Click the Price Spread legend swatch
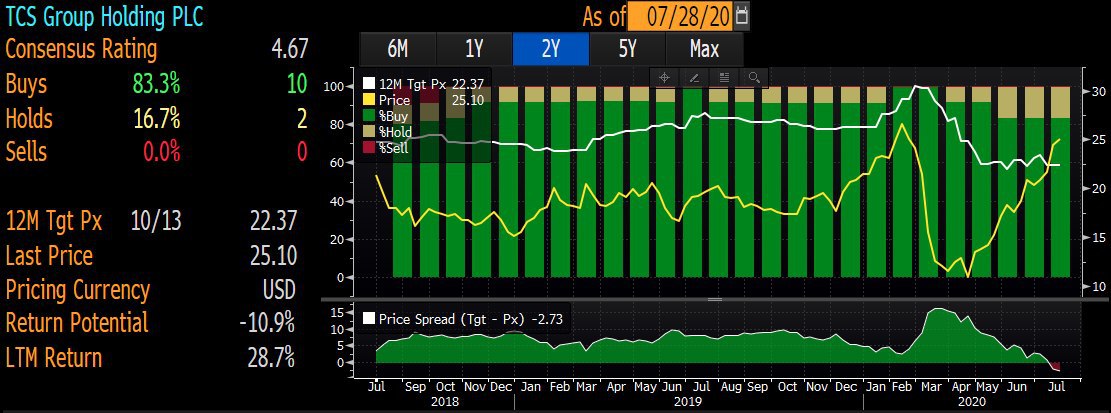 (368, 319)
